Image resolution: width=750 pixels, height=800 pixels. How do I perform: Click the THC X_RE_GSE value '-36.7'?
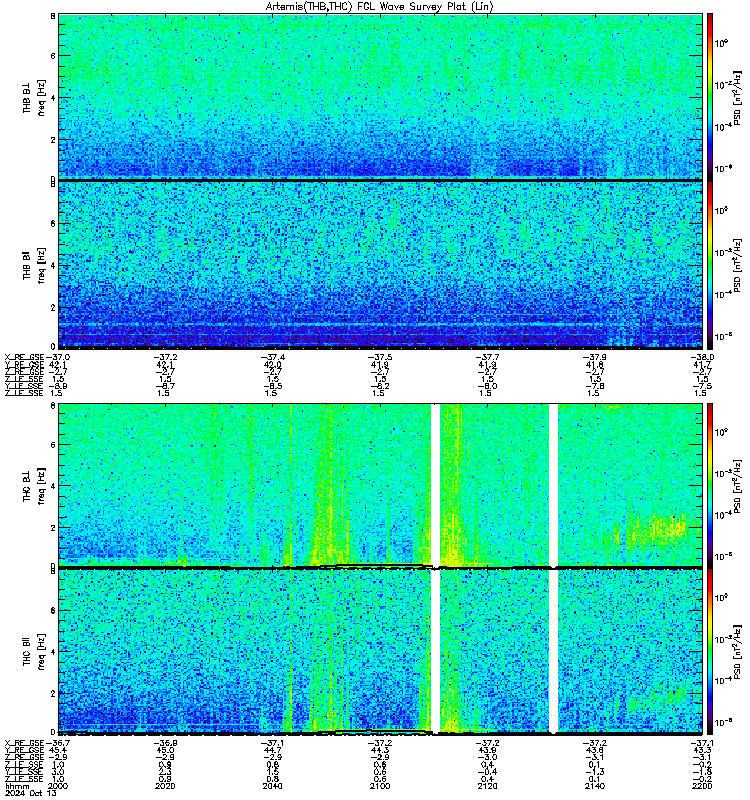pyautogui.click(x=58, y=743)
